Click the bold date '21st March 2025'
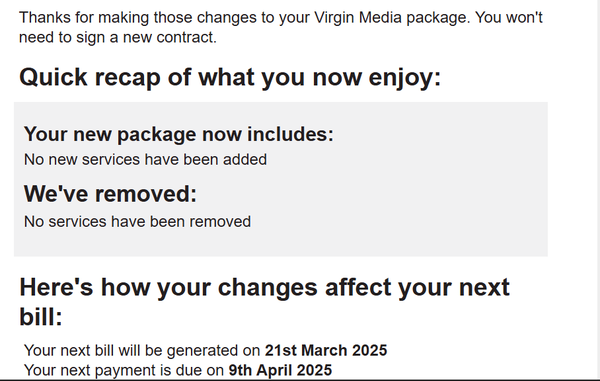The height and width of the screenshot is (381, 600). (x=326, y=350)
